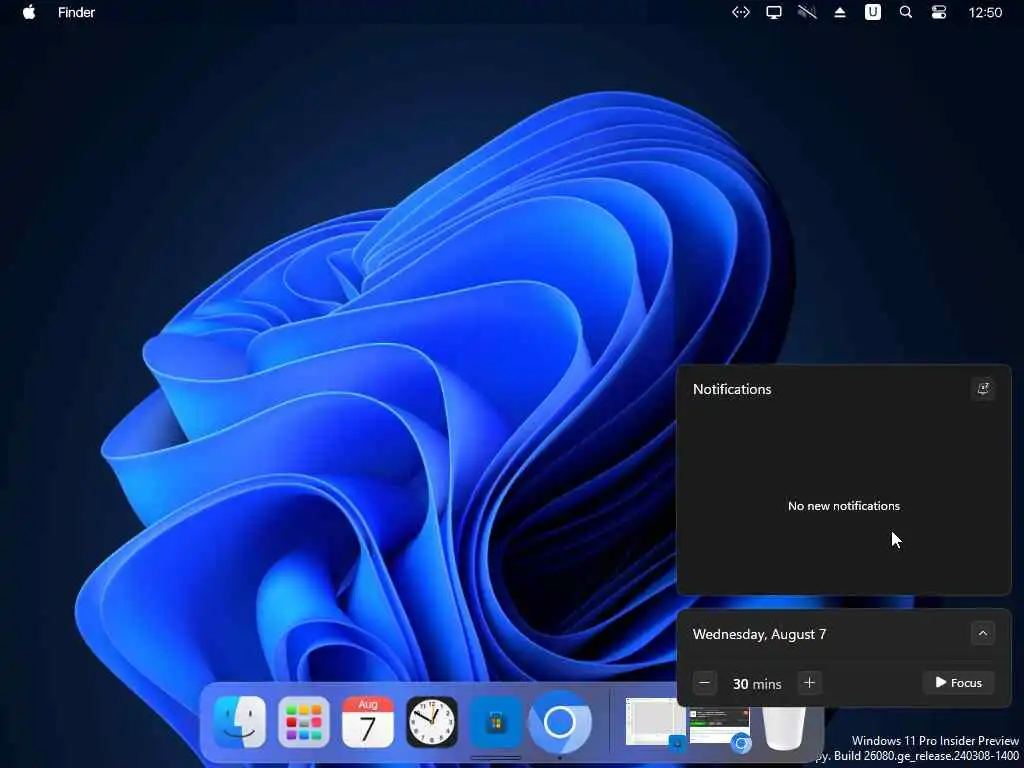Open the Apple logo menu
Screen dimensions: 1024x768
(29, 12)
